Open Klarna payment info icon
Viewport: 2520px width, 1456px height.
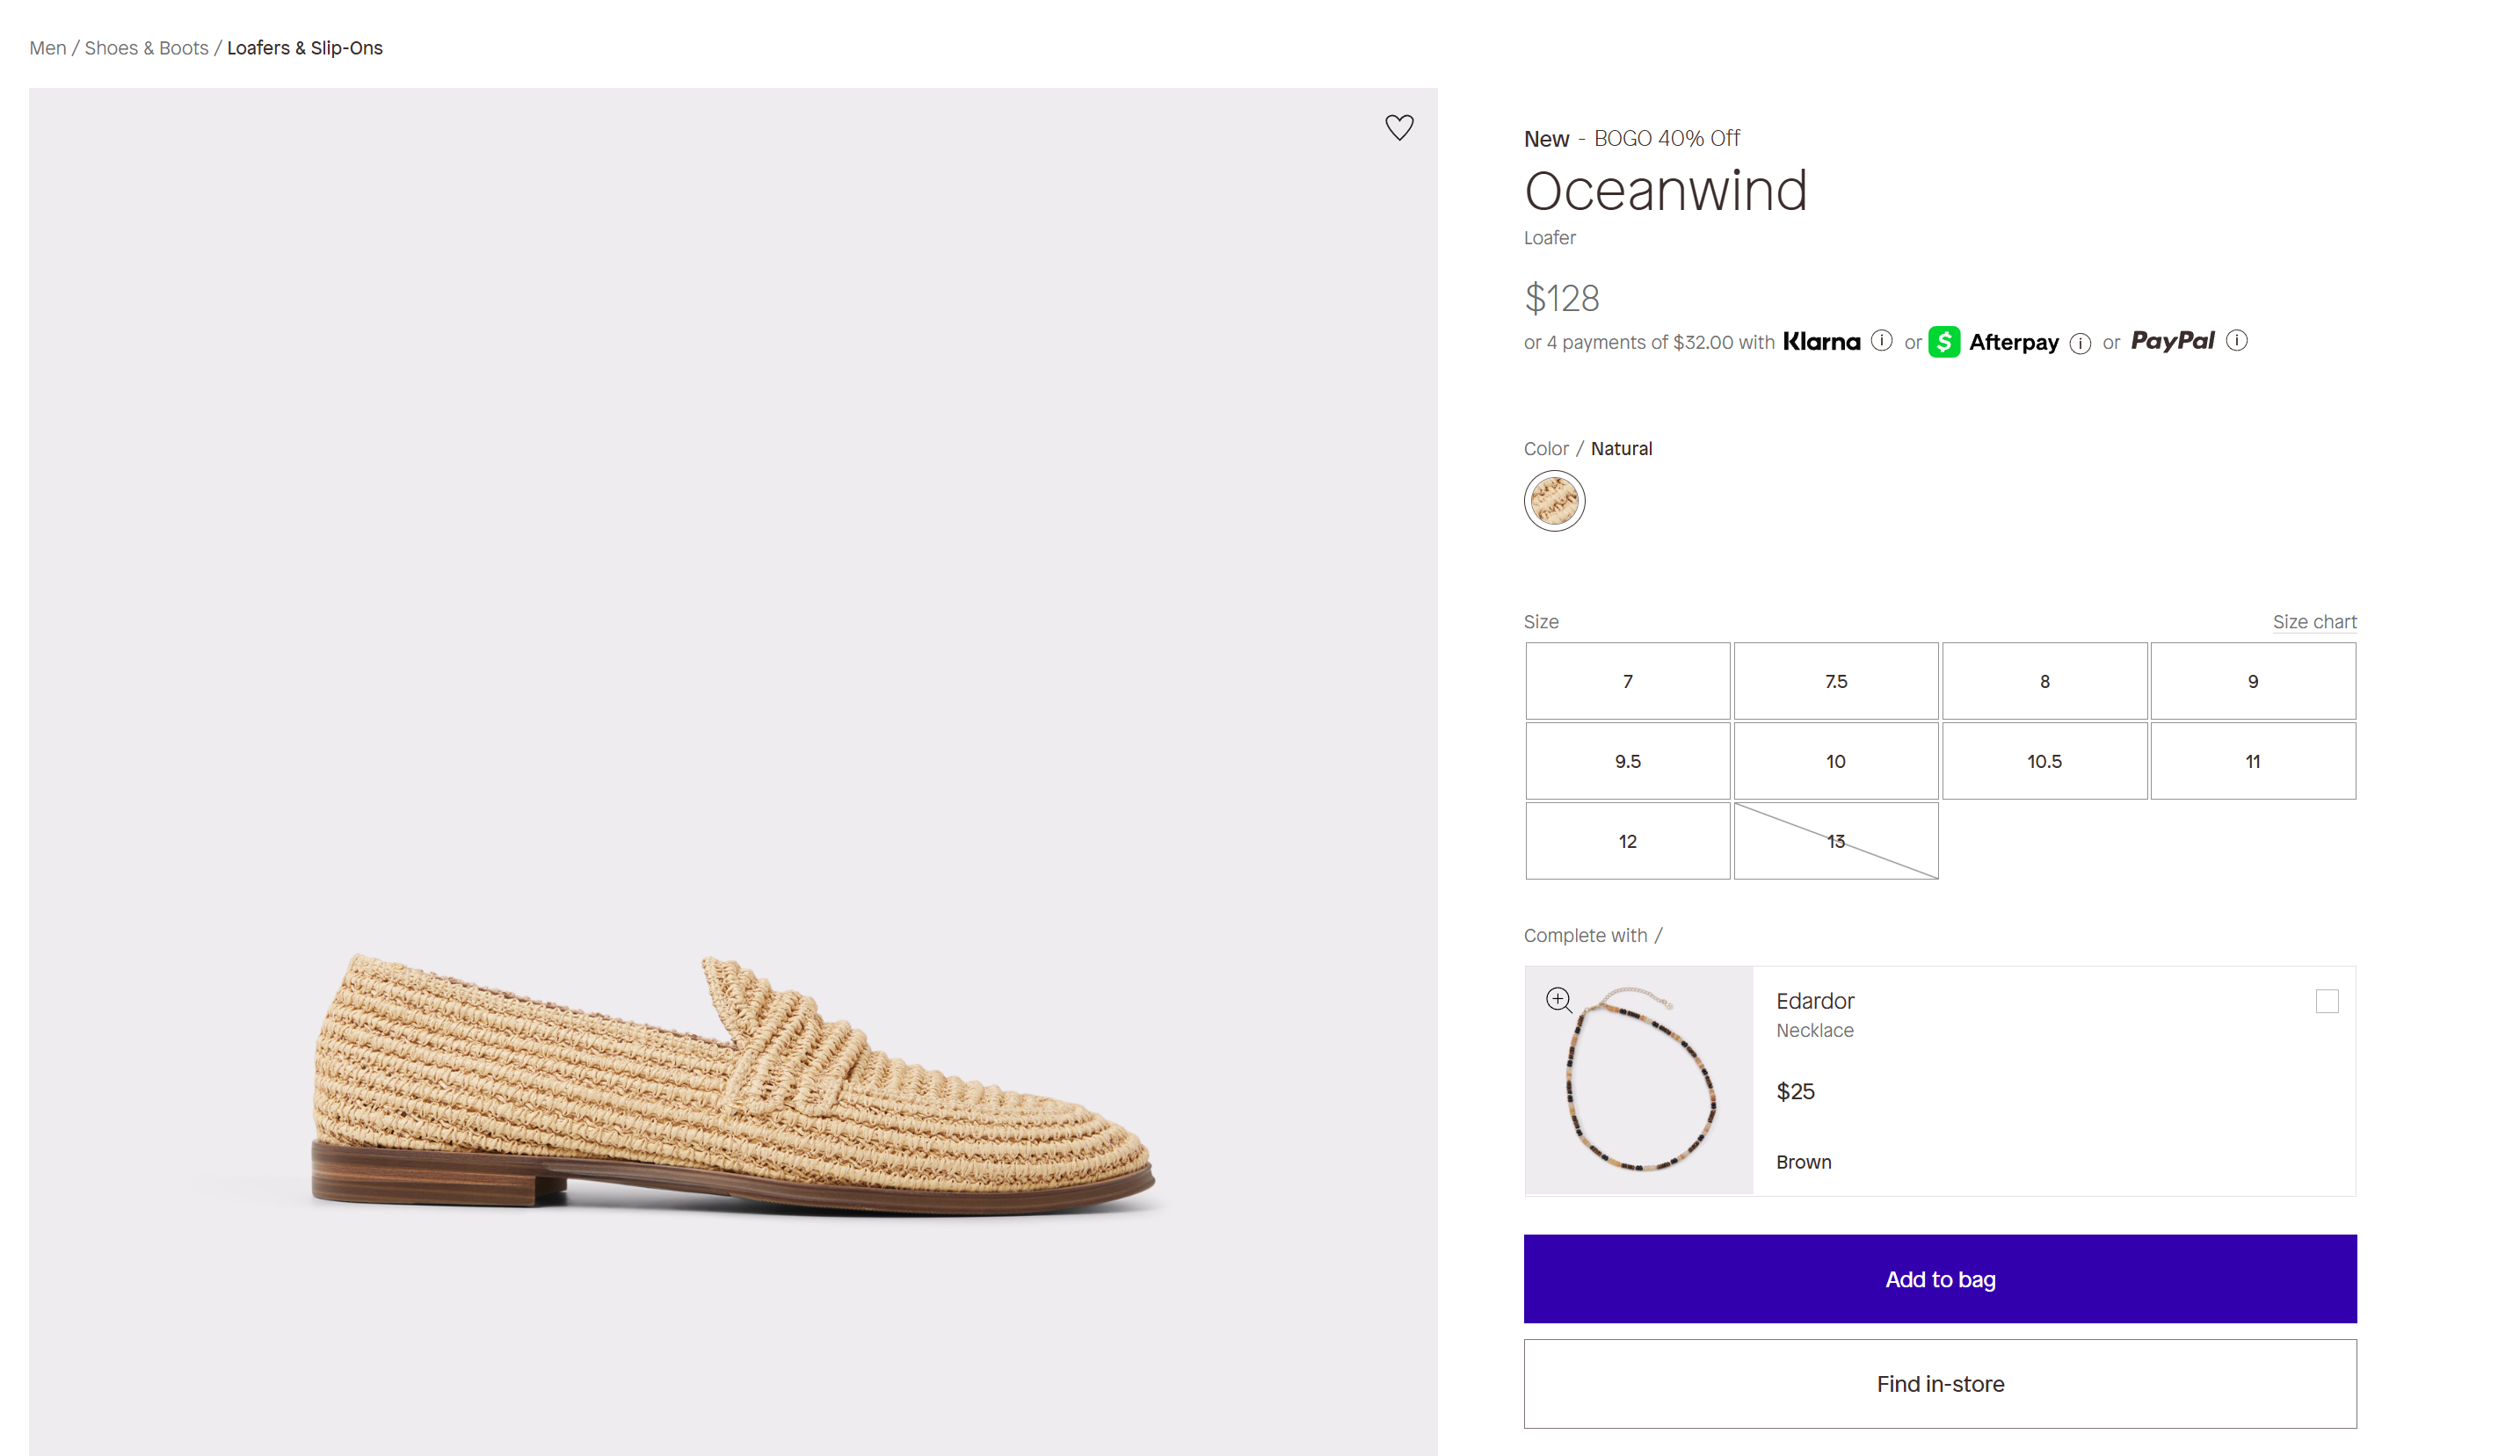1881,341
